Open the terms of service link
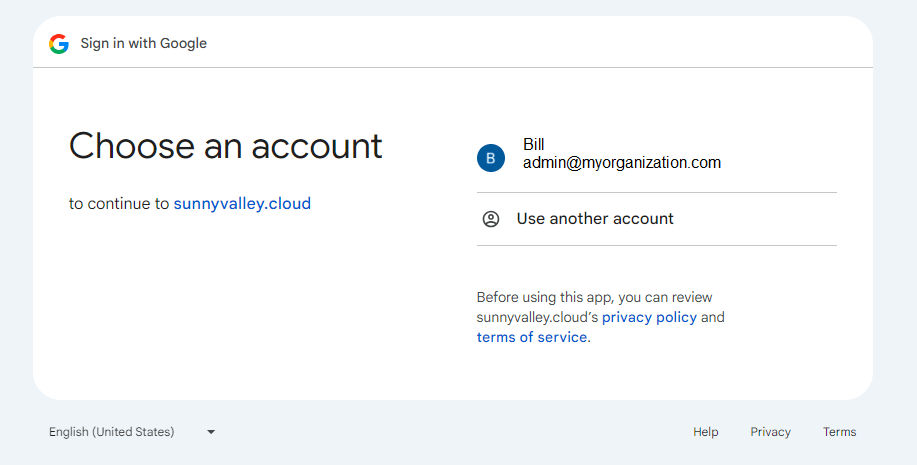 pyautogui.click(x=531, y=337)
